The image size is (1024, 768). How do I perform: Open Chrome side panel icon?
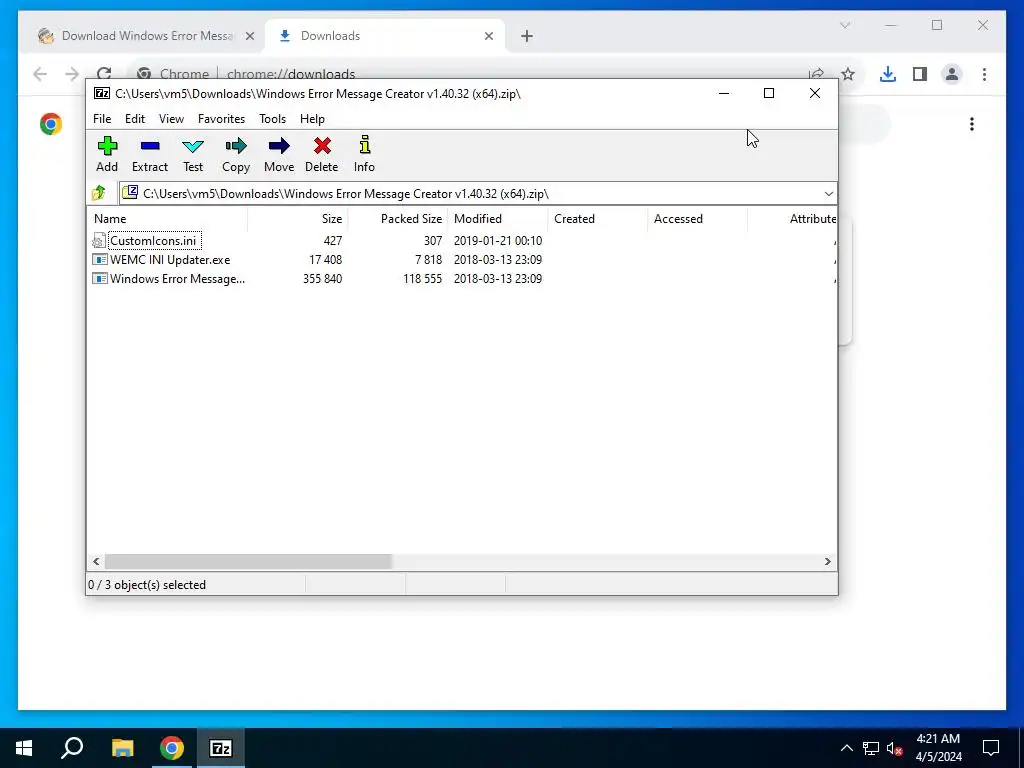point(920,74)
